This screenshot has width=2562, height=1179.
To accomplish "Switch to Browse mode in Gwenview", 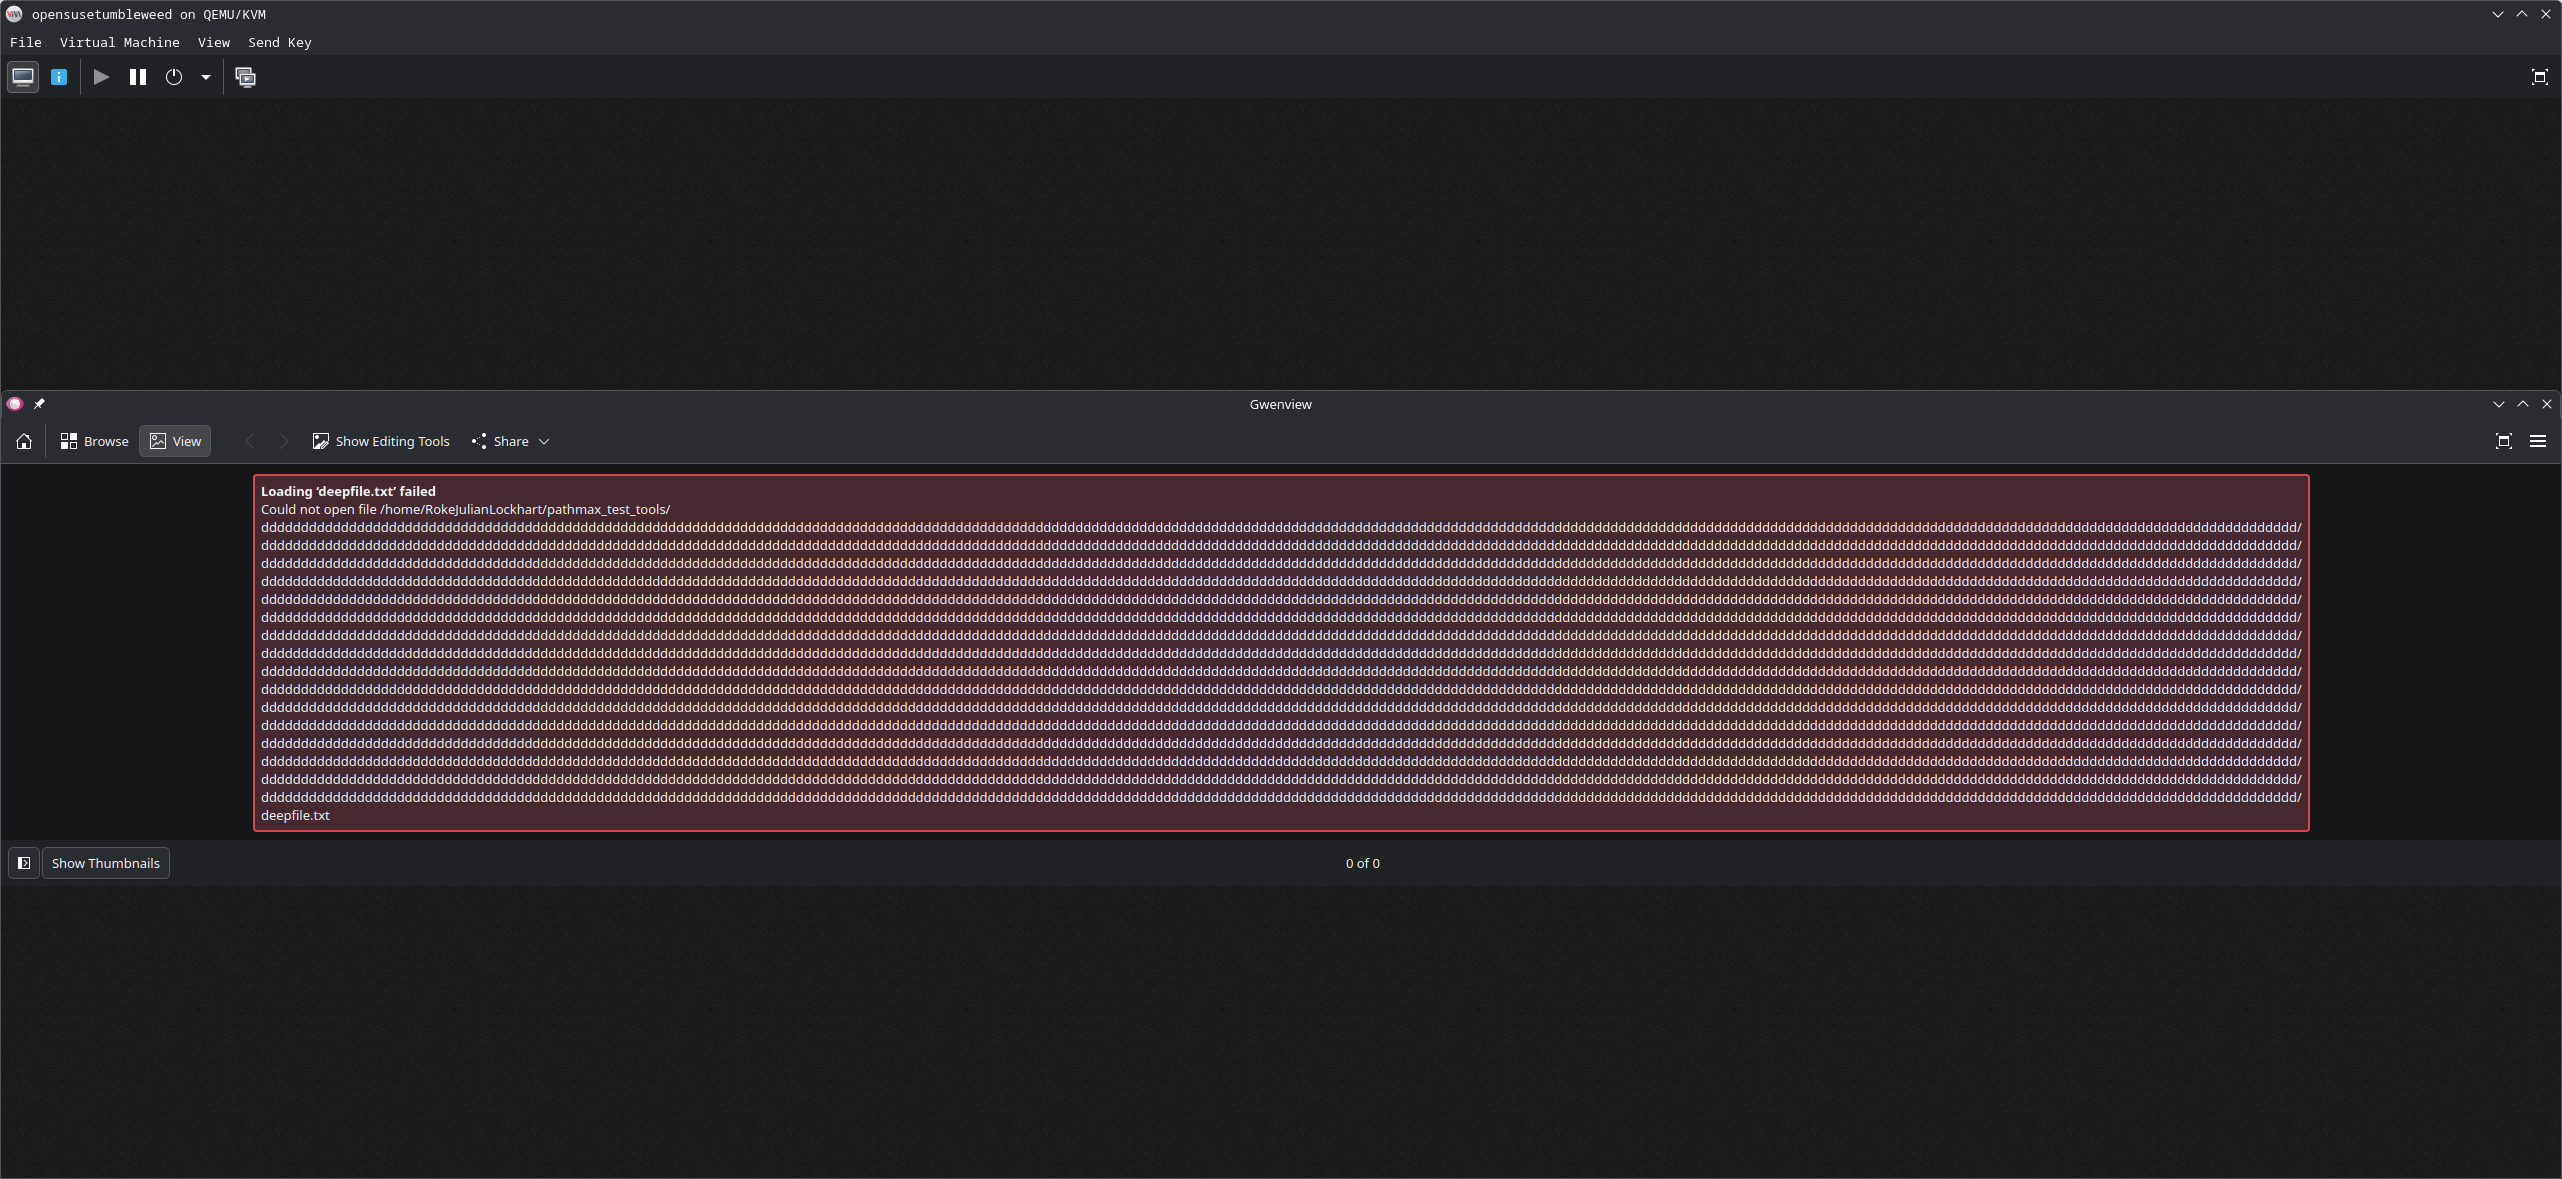I will point(95,441).
